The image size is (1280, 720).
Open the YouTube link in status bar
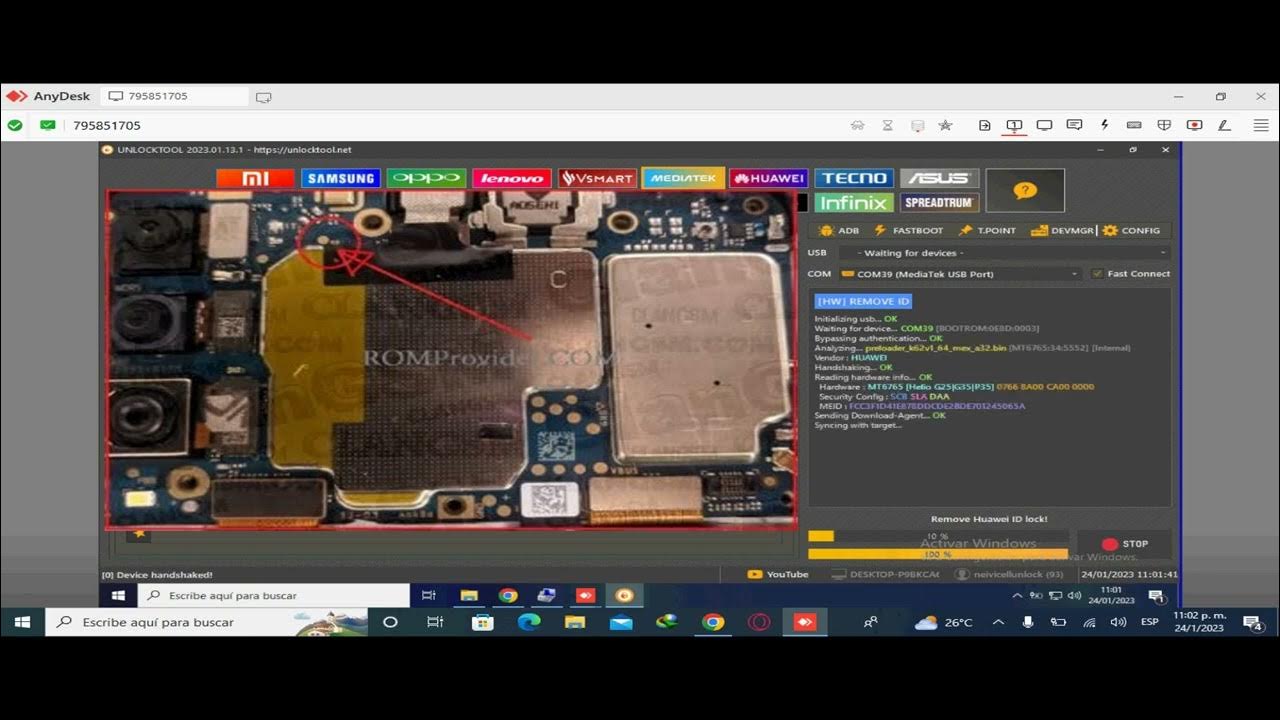pyautogui.click(x=778, y=574)
